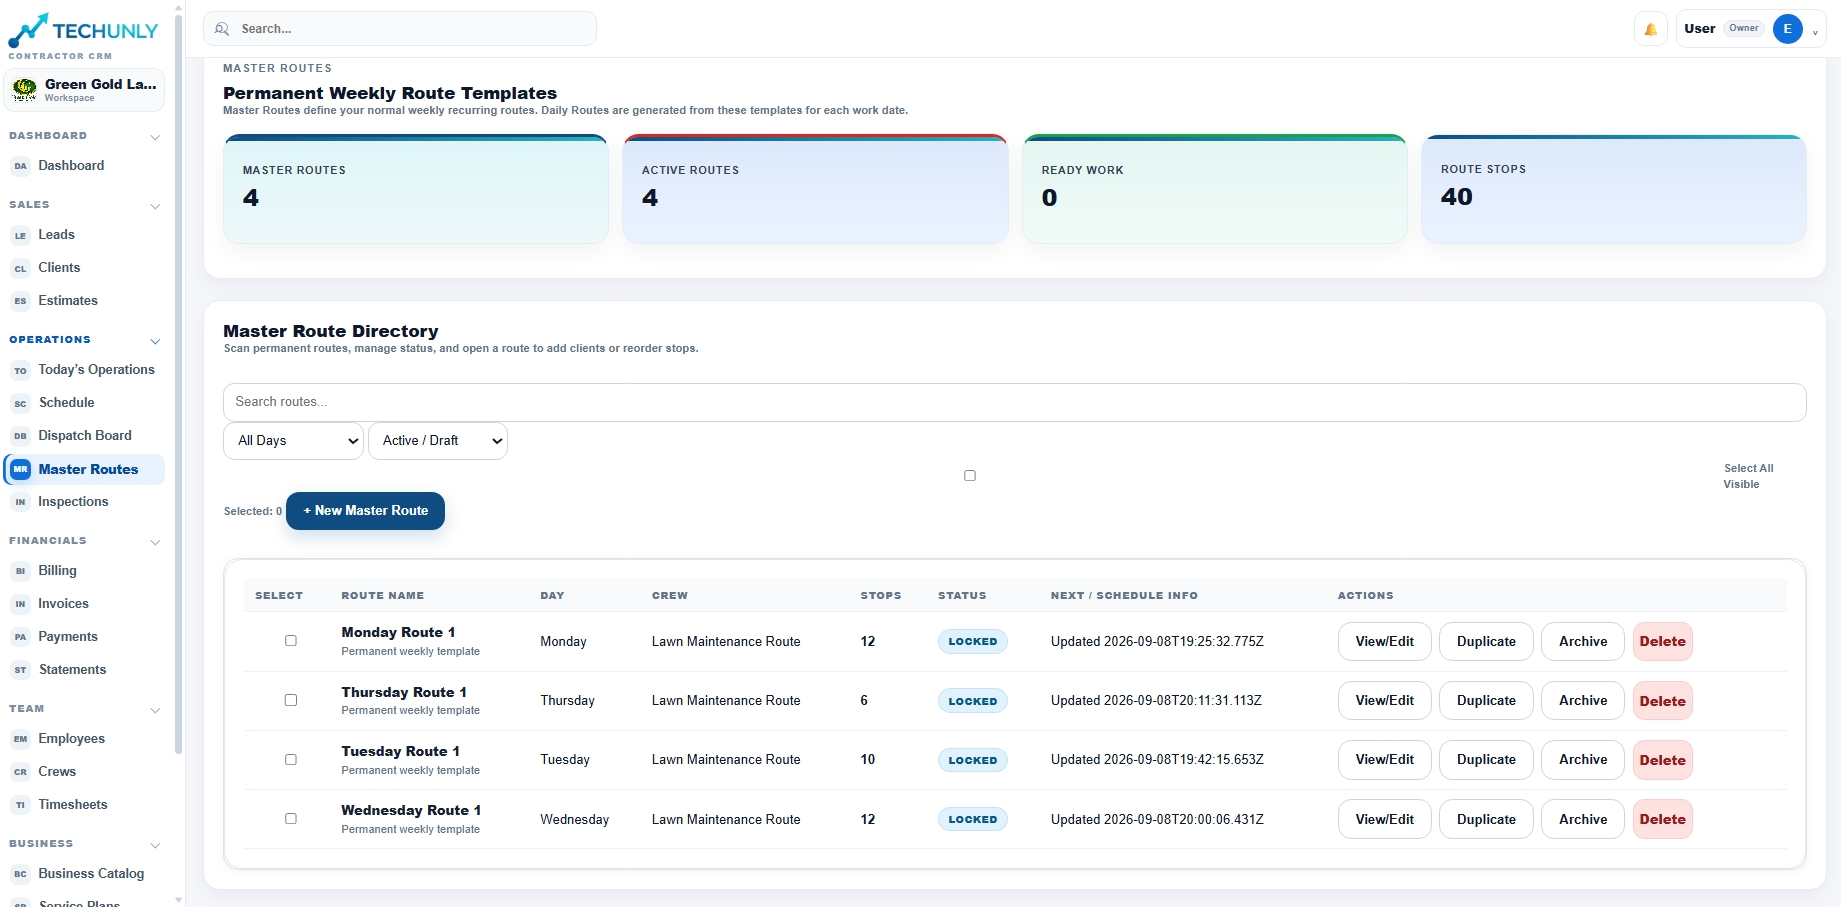Click the Timesheets TI sidebar icon

pyautogui.click(x=20, y=805)
